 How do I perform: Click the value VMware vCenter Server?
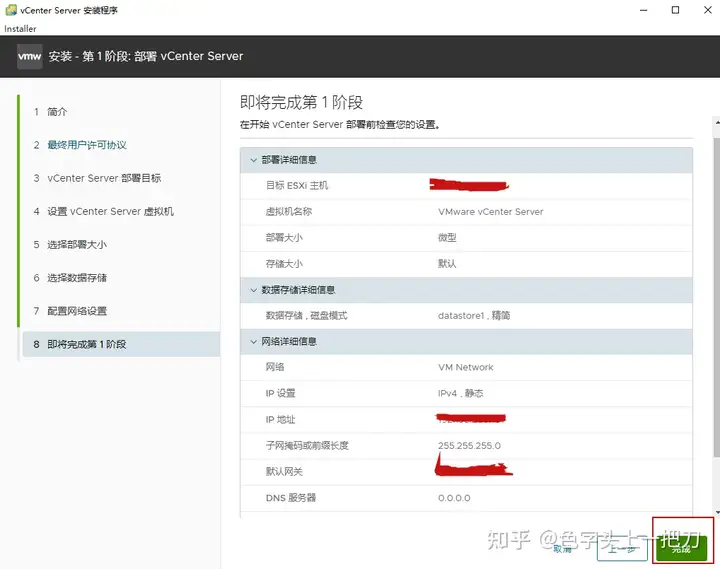(x=490, y=212)
